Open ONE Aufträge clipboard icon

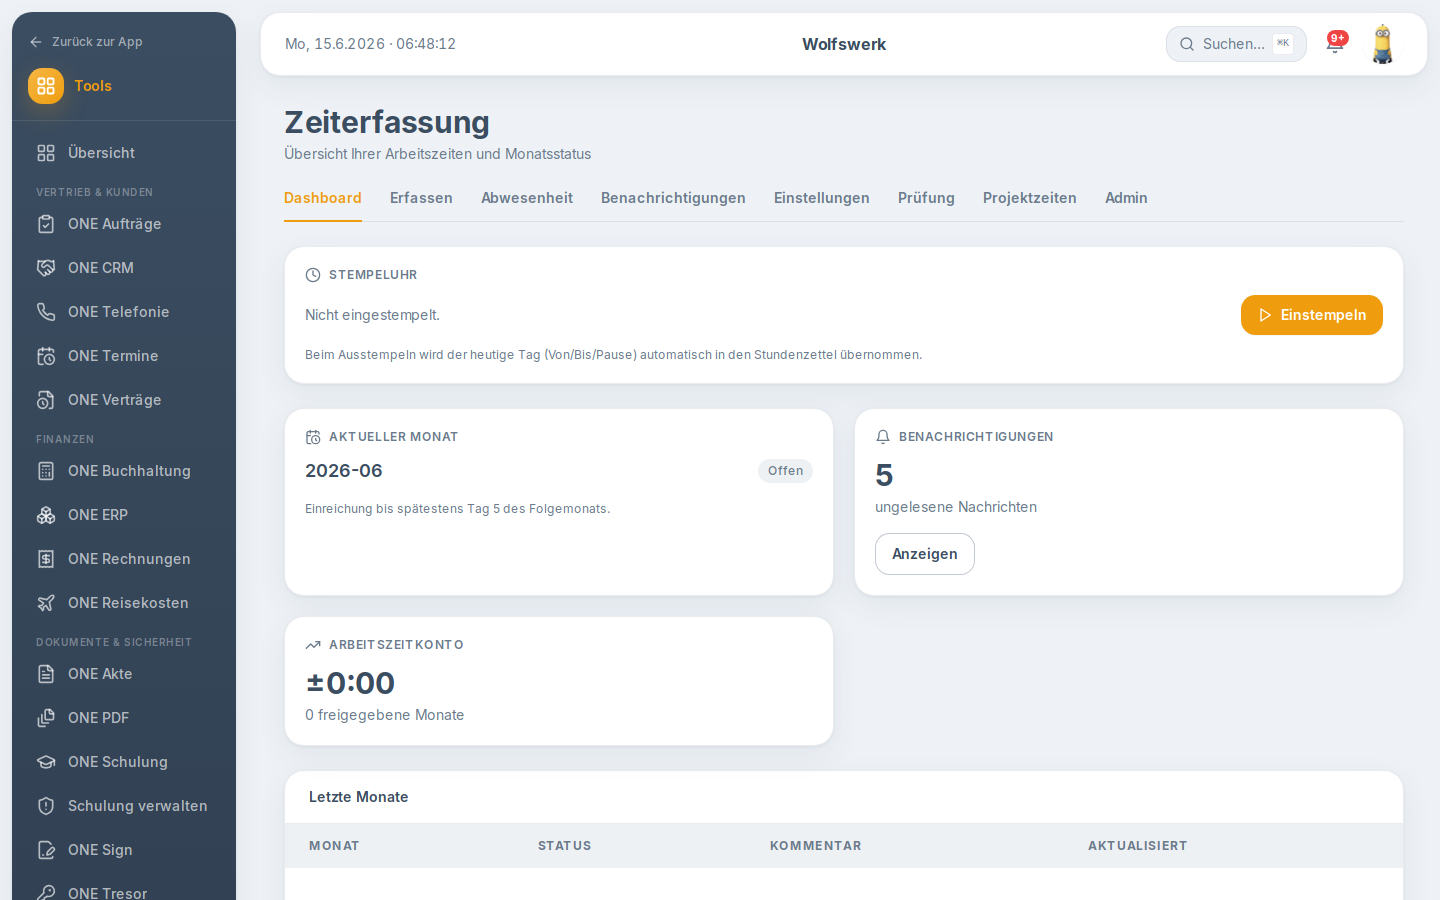(x=46, y=224)
